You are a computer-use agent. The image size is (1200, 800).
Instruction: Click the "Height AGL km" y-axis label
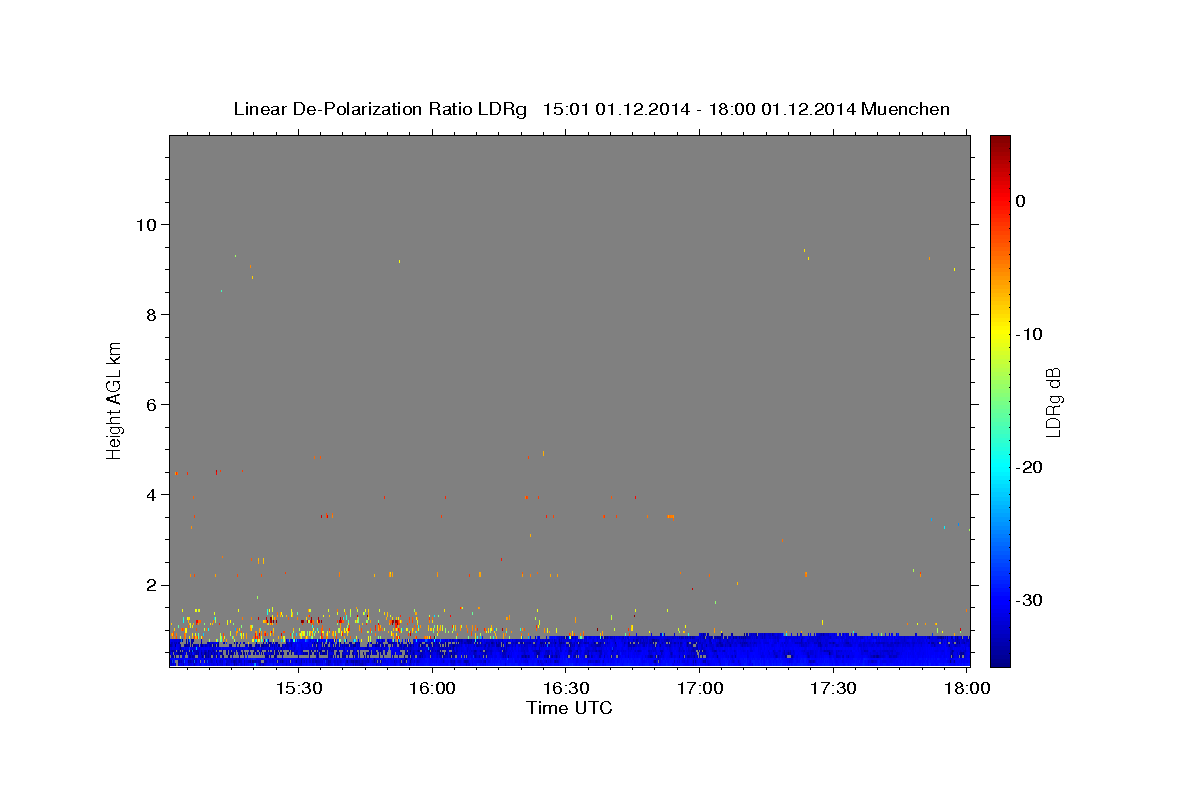pyautogui.click(x=114, y=400)
